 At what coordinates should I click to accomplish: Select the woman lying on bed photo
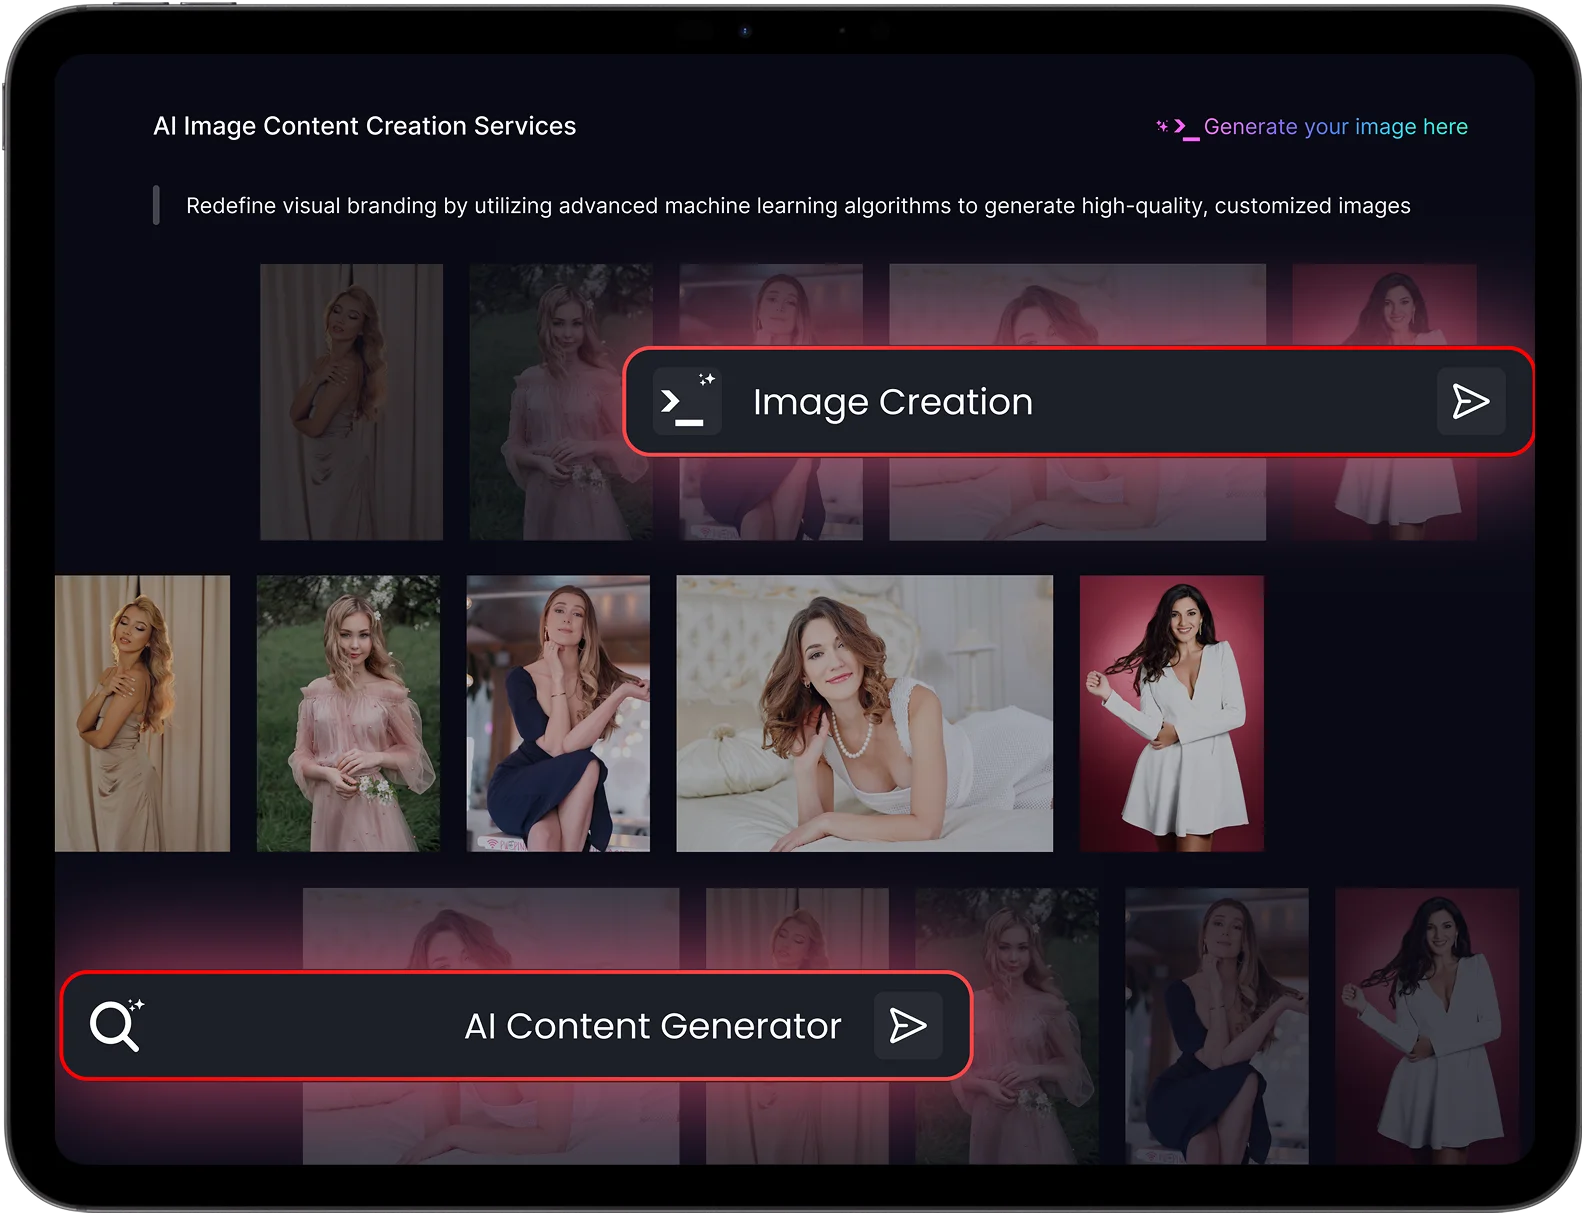pos(865,713)
